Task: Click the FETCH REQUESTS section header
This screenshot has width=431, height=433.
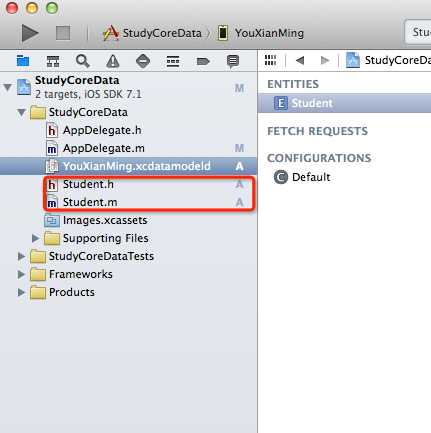Action: point(317,131)
